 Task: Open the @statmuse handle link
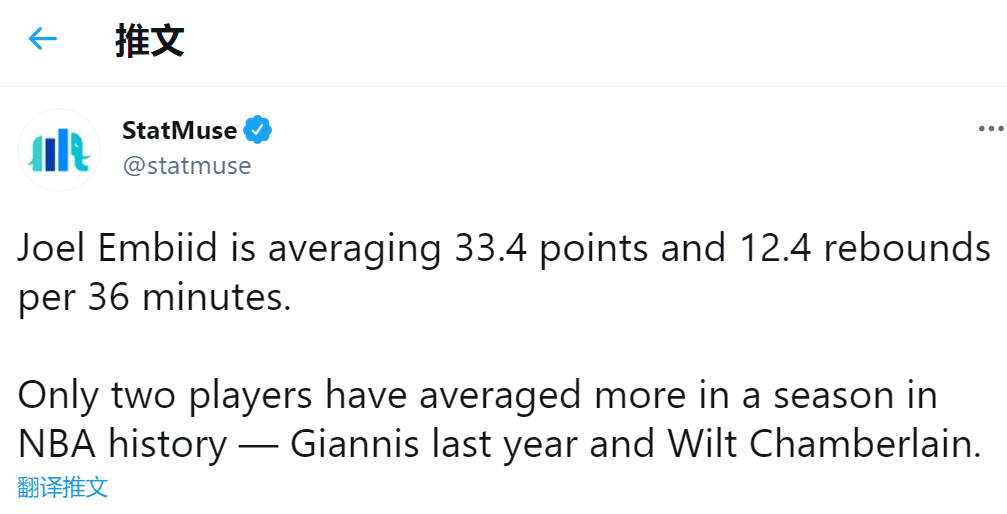(x=187, y=166)
